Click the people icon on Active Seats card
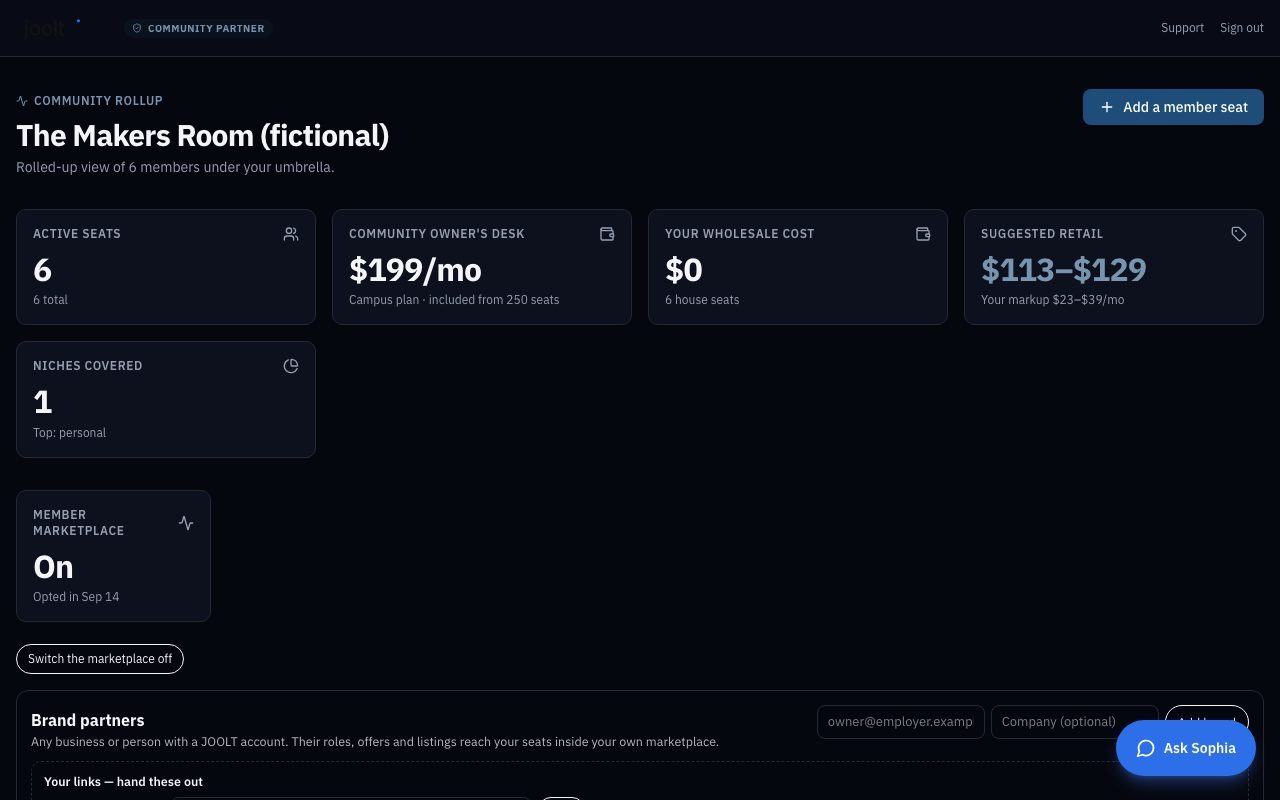 coord(291,234)
